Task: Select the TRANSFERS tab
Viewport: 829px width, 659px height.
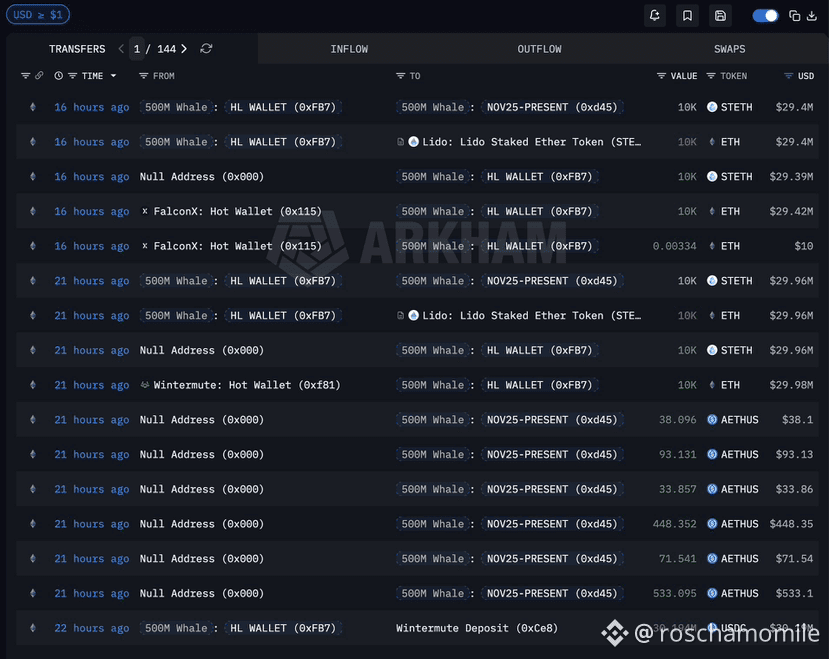Action: coord(77,49)
